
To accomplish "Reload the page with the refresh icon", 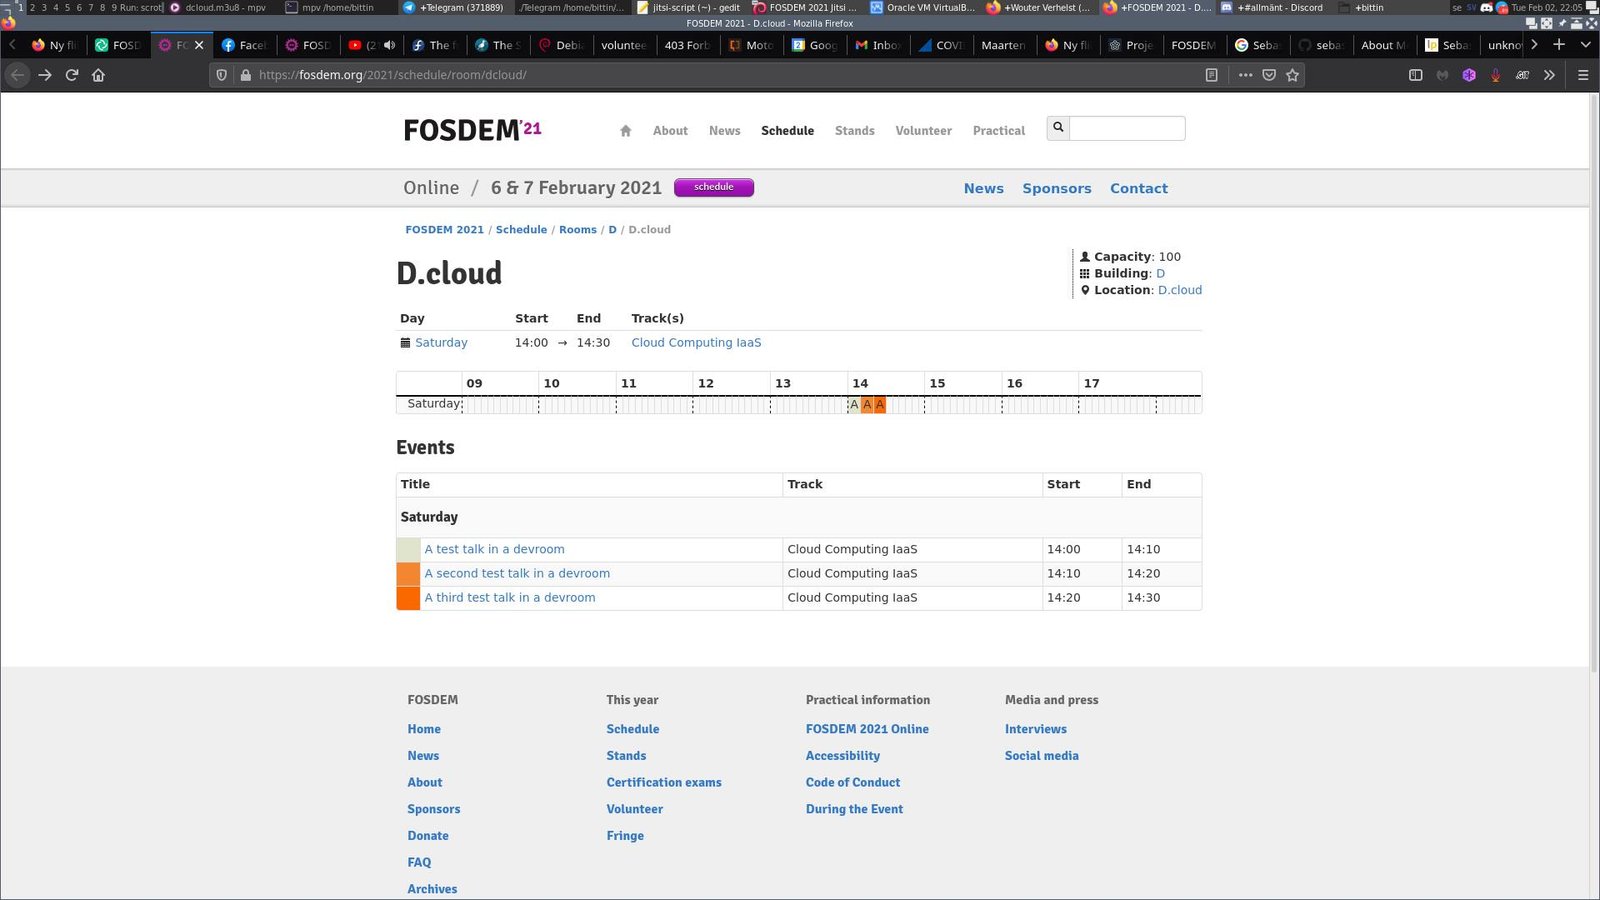I will (x=72, y=75).
